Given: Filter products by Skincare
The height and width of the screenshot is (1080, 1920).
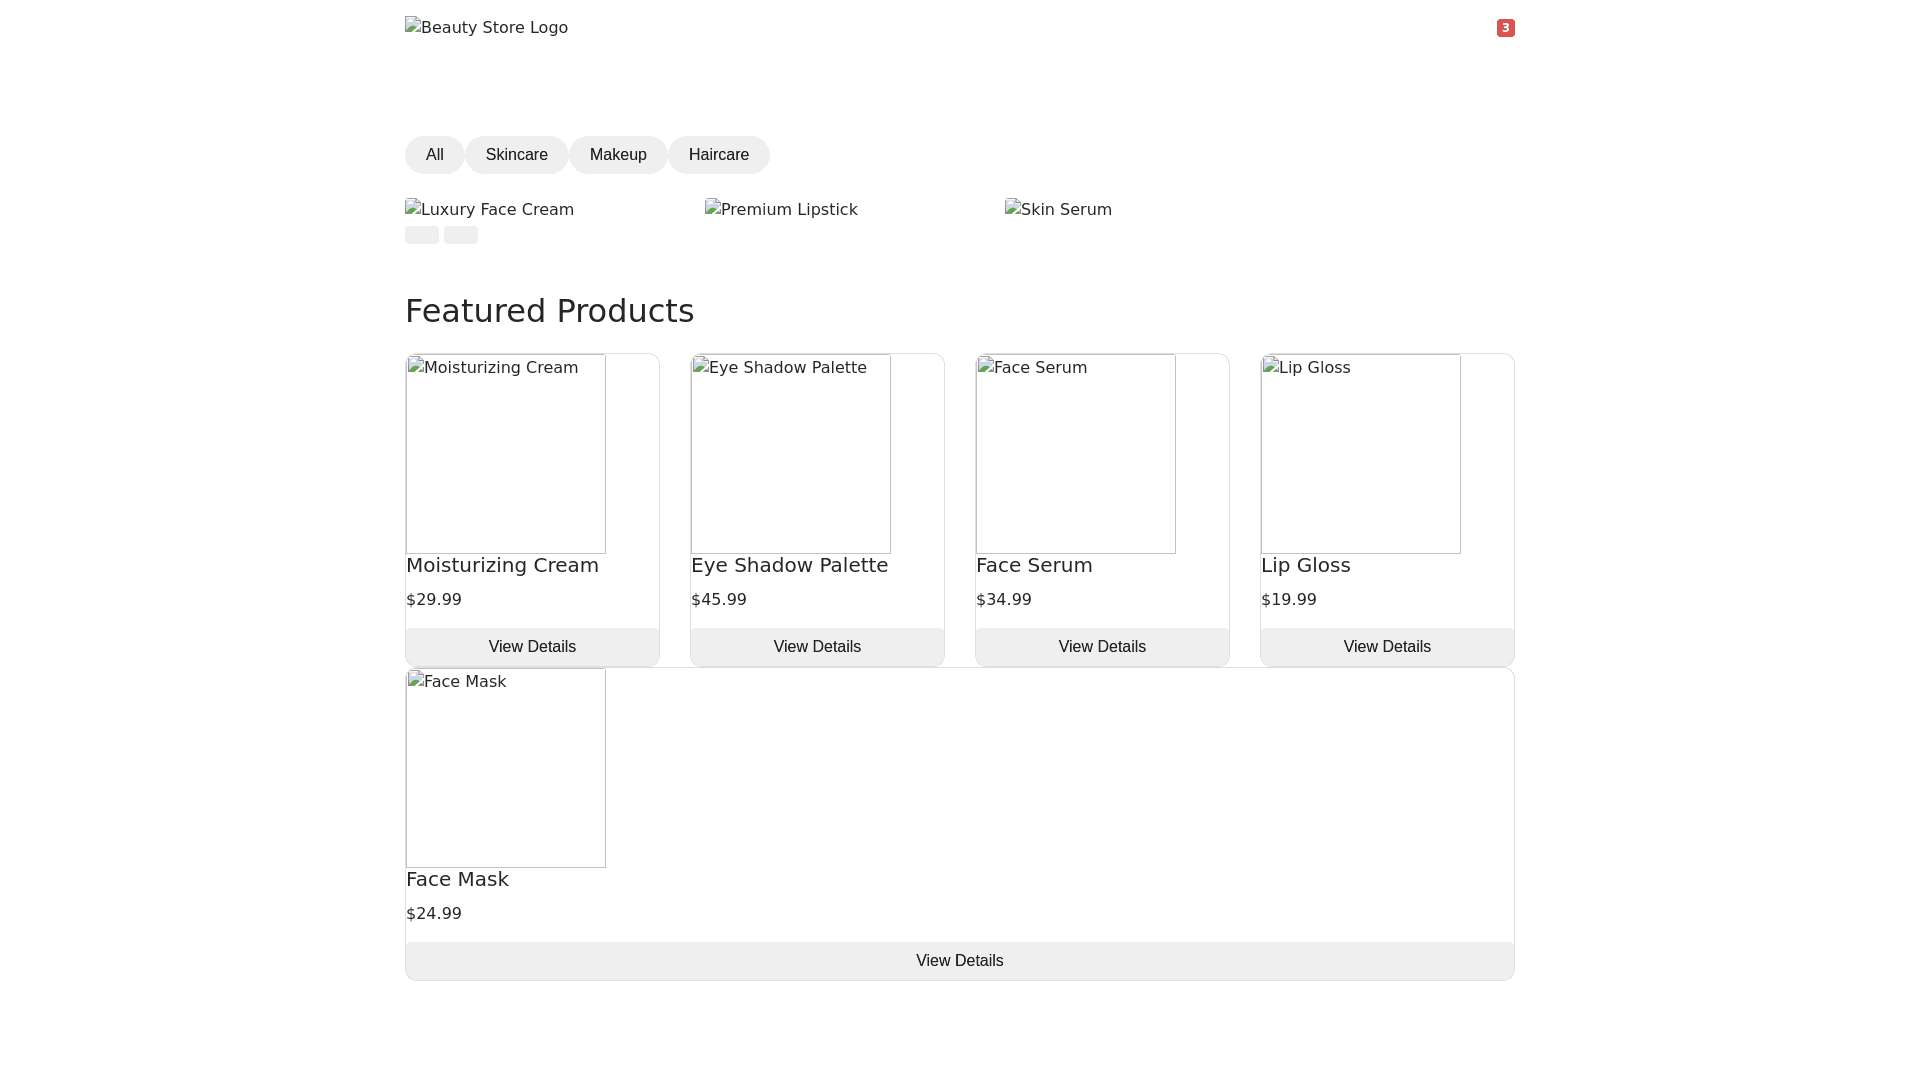Looking at the screenshot, I should (x=516, y=155).
